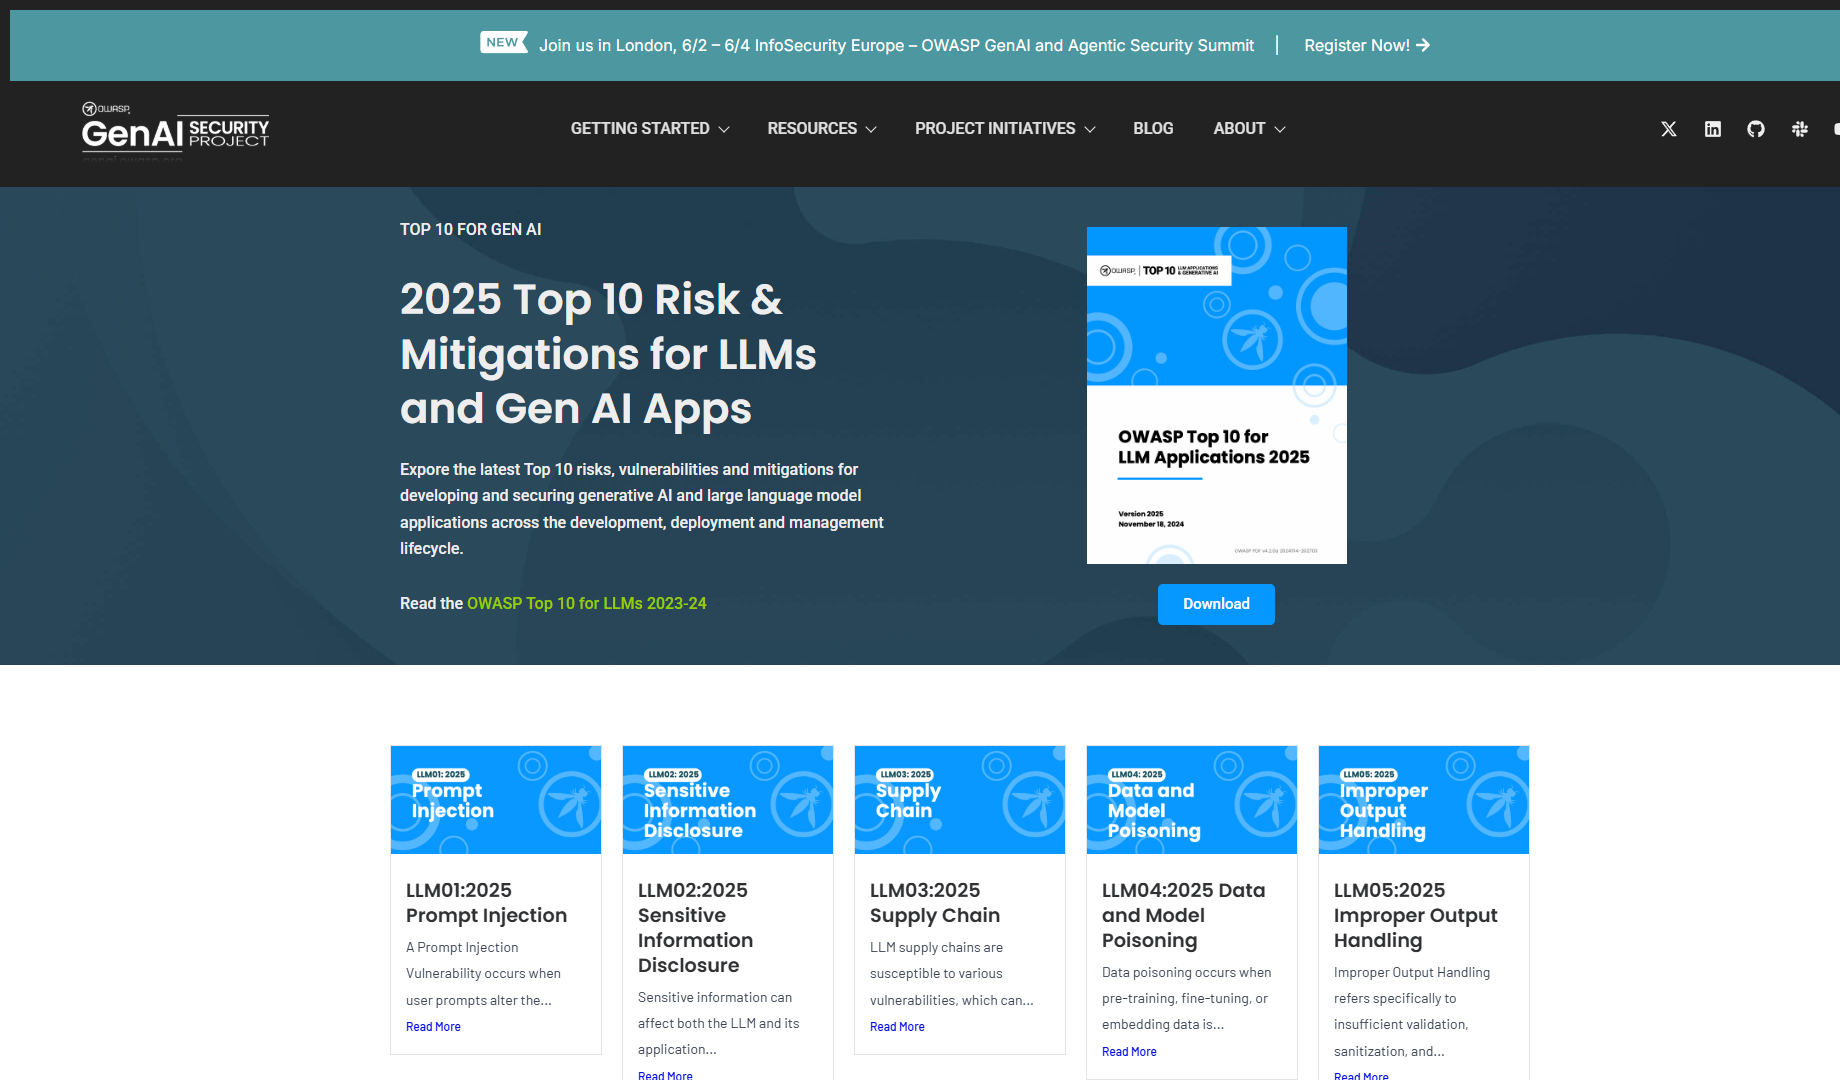Open the PROJECT INITIATIVES menu
Image resolution: width=1840 pixels, height=1080 pixels.
pos(995,128)
